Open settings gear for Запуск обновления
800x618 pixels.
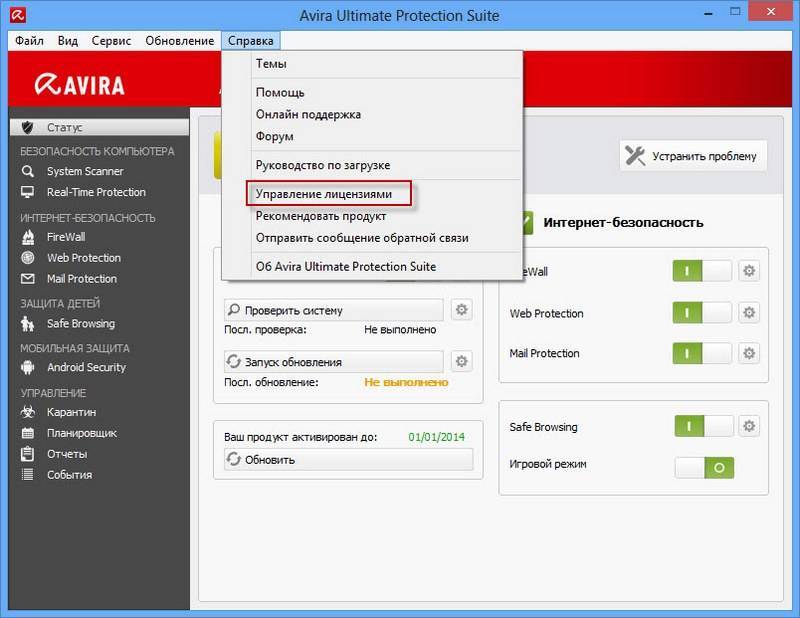tap(461, 361)
